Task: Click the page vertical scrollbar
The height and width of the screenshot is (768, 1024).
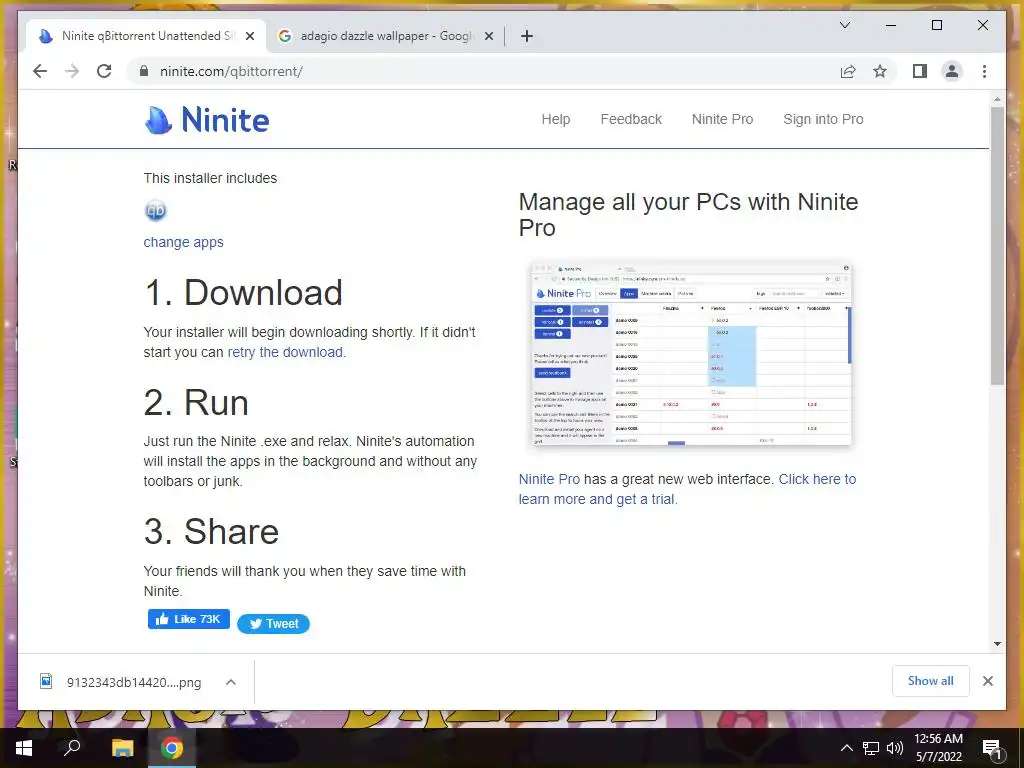Action: click(997, 246)
